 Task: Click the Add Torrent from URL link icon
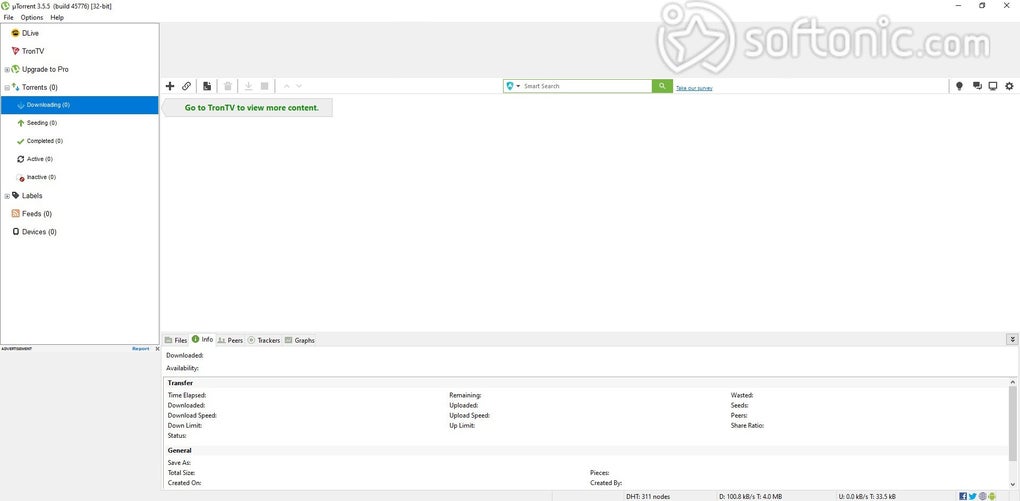pos(186,86)
